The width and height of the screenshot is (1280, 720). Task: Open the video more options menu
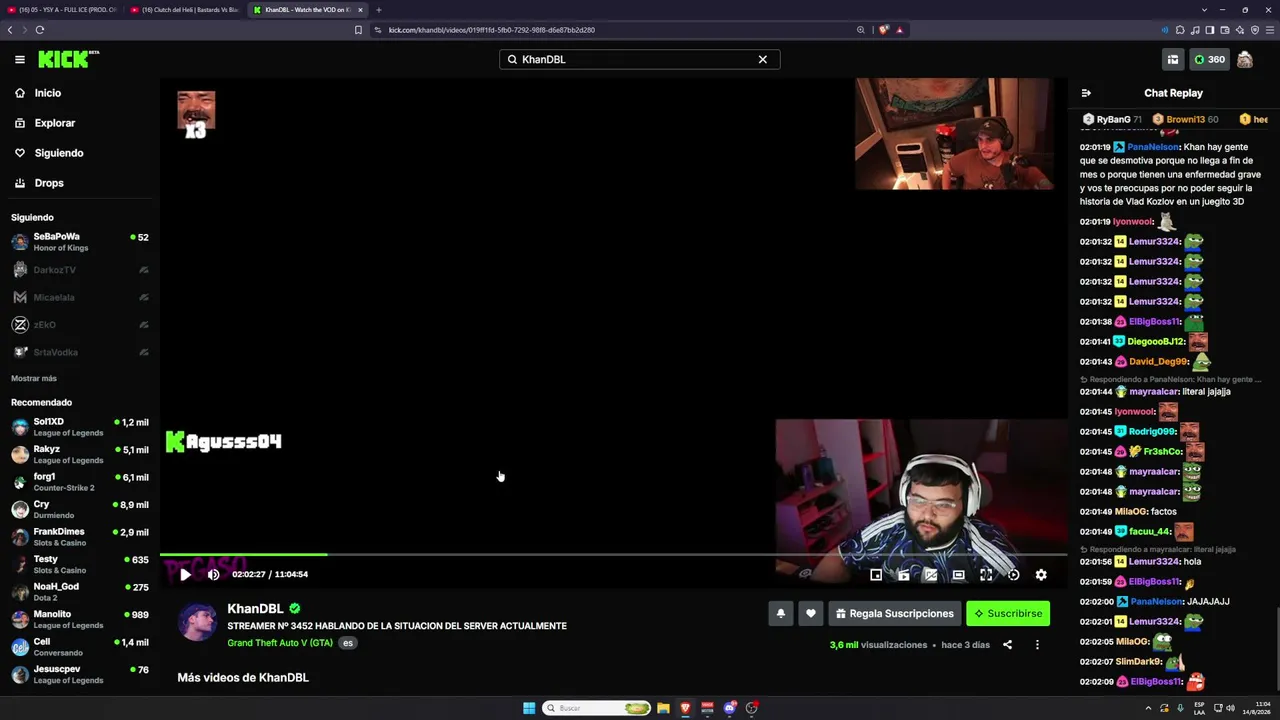coord(1037,645)
